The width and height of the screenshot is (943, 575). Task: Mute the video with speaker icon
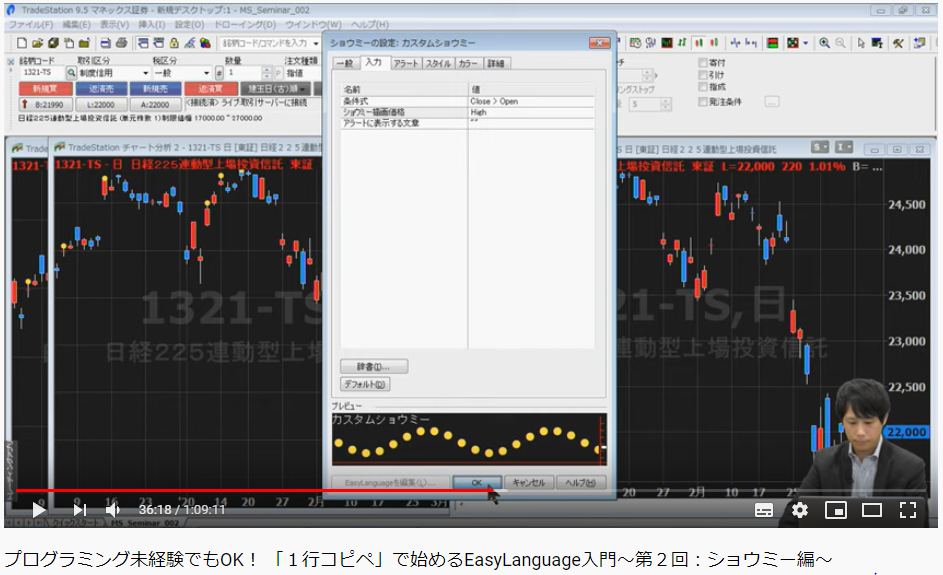pyautogui.click(x=112, y=510)
